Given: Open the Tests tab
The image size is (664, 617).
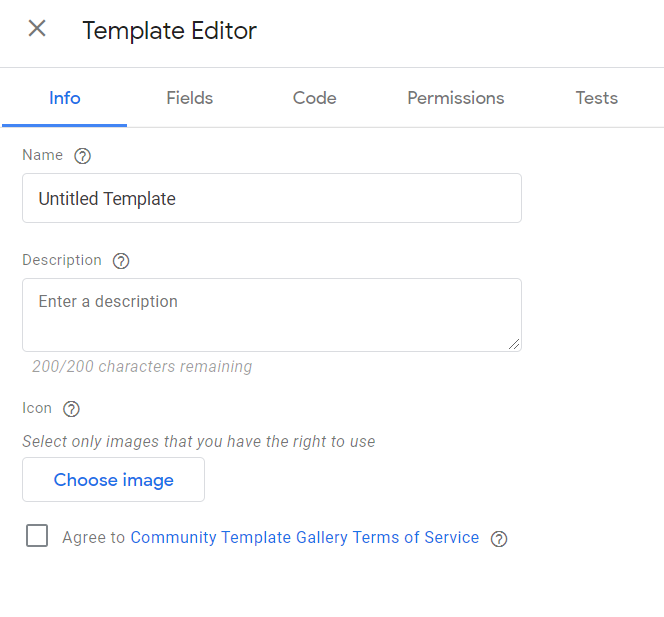Looking at the screenshot, I should (596, 98).
